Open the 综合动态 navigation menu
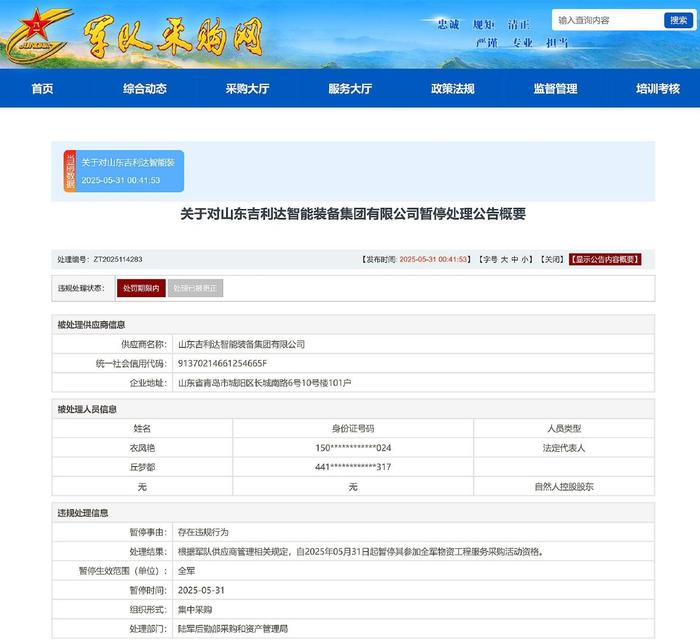Viewport: 700px width, 643px height. 145,88
